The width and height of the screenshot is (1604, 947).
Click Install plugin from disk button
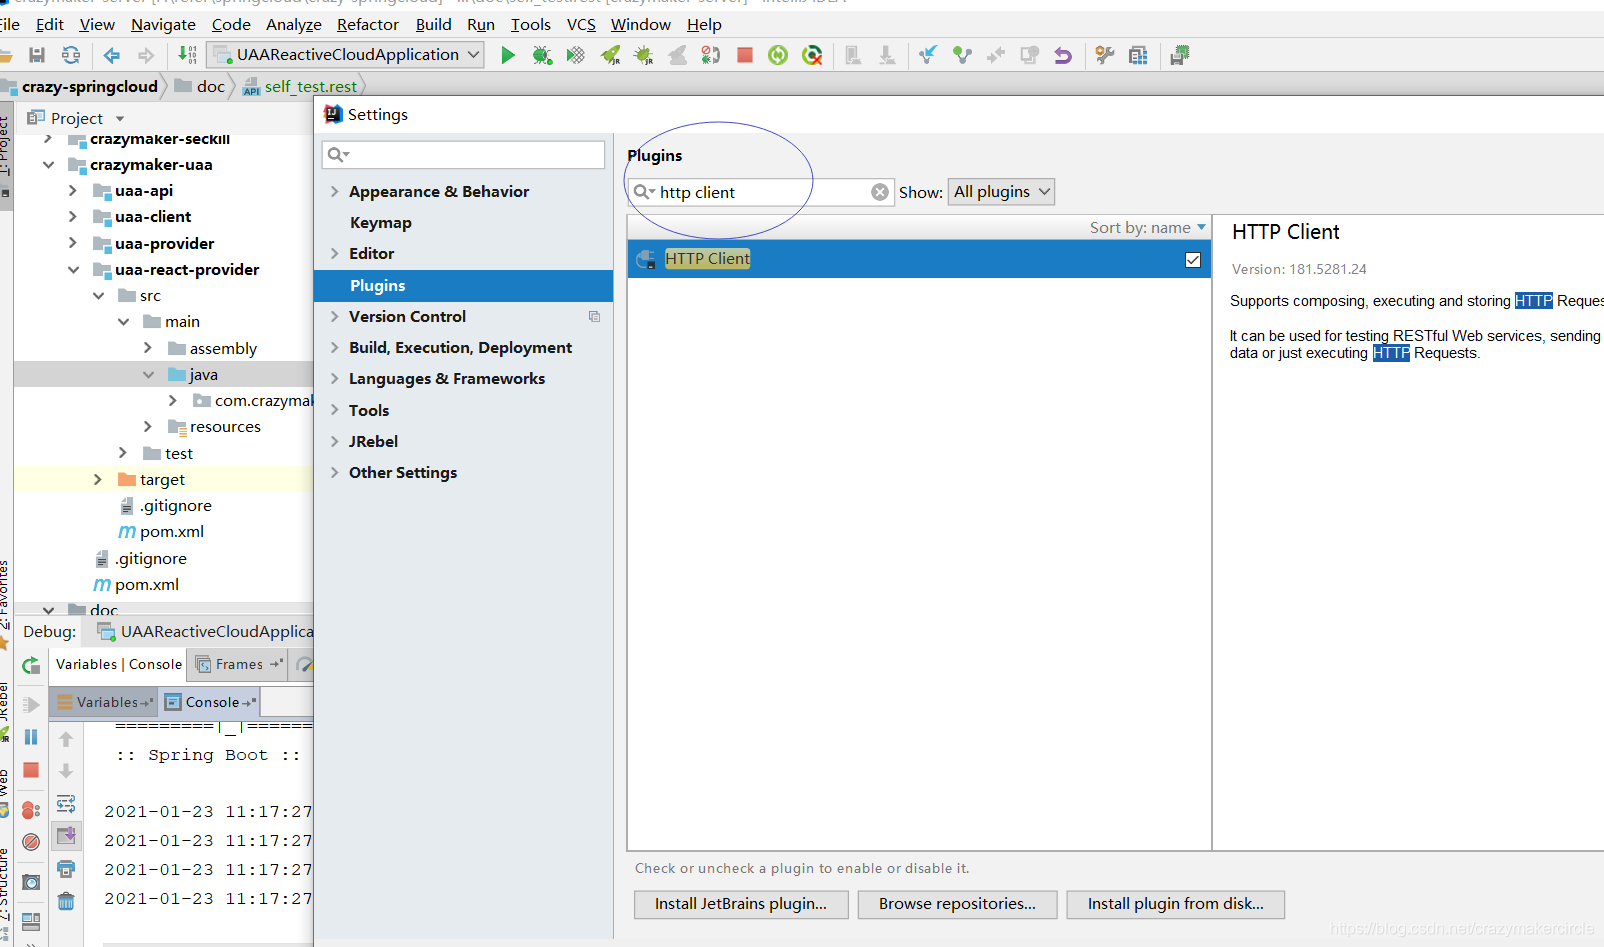1175,904
